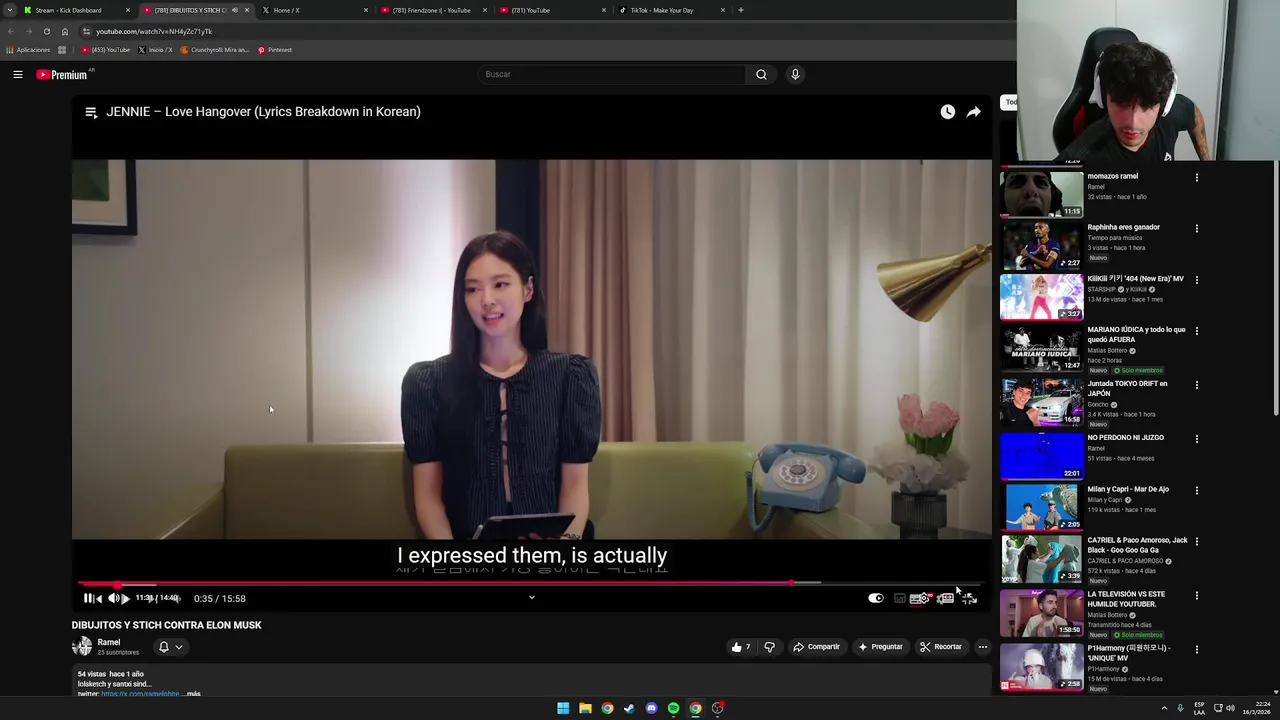Click the share arrow in the player corner
This screenshot has width=1280, height=720.
click(x=973, y=112)
